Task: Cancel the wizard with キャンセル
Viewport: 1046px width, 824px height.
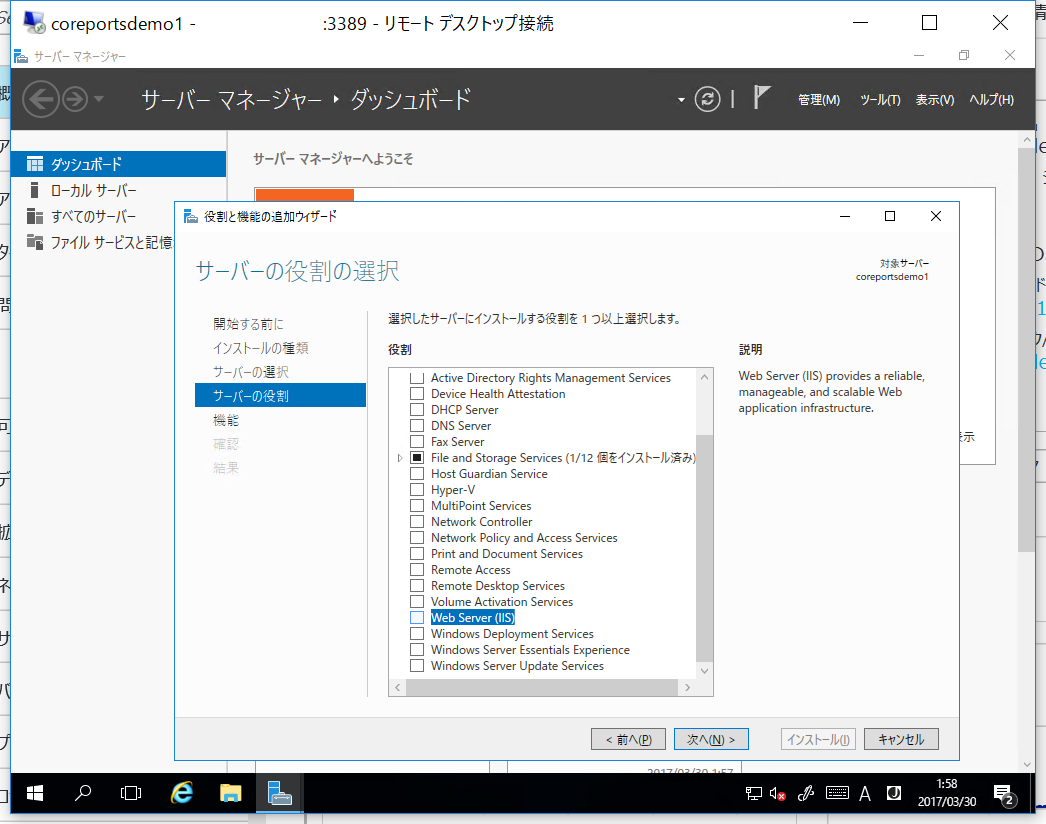Action: (901, 739)
